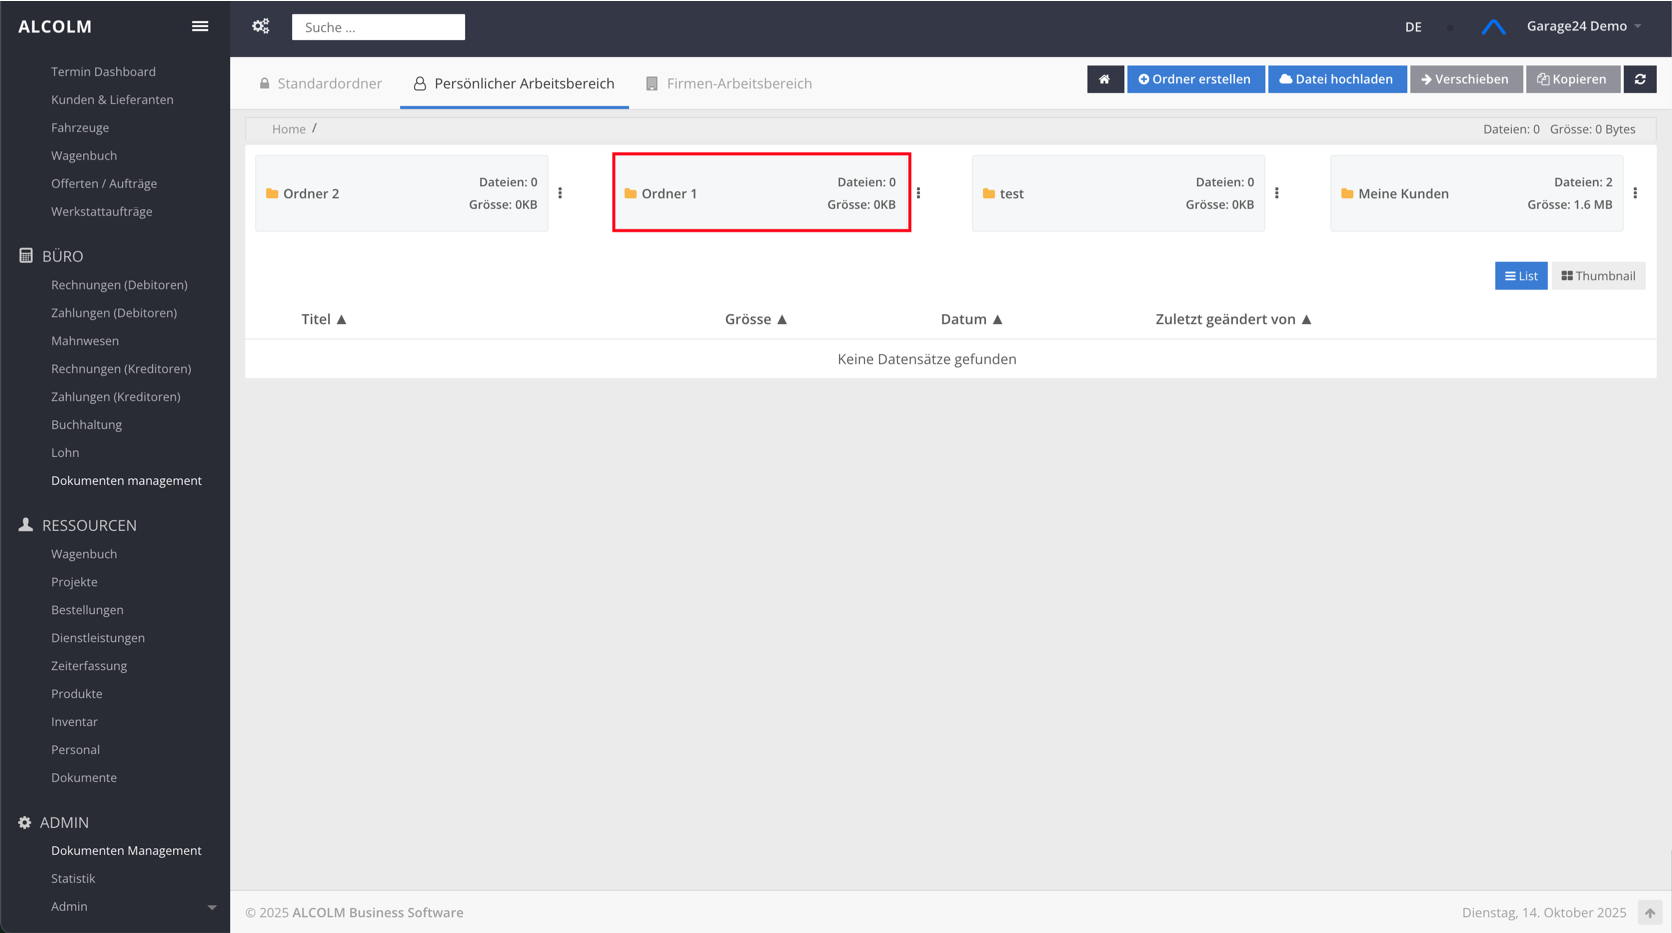Open the Ordner 2 three-dot menu
Viewport: 1672px width, 933px height.
click(560, 193)
